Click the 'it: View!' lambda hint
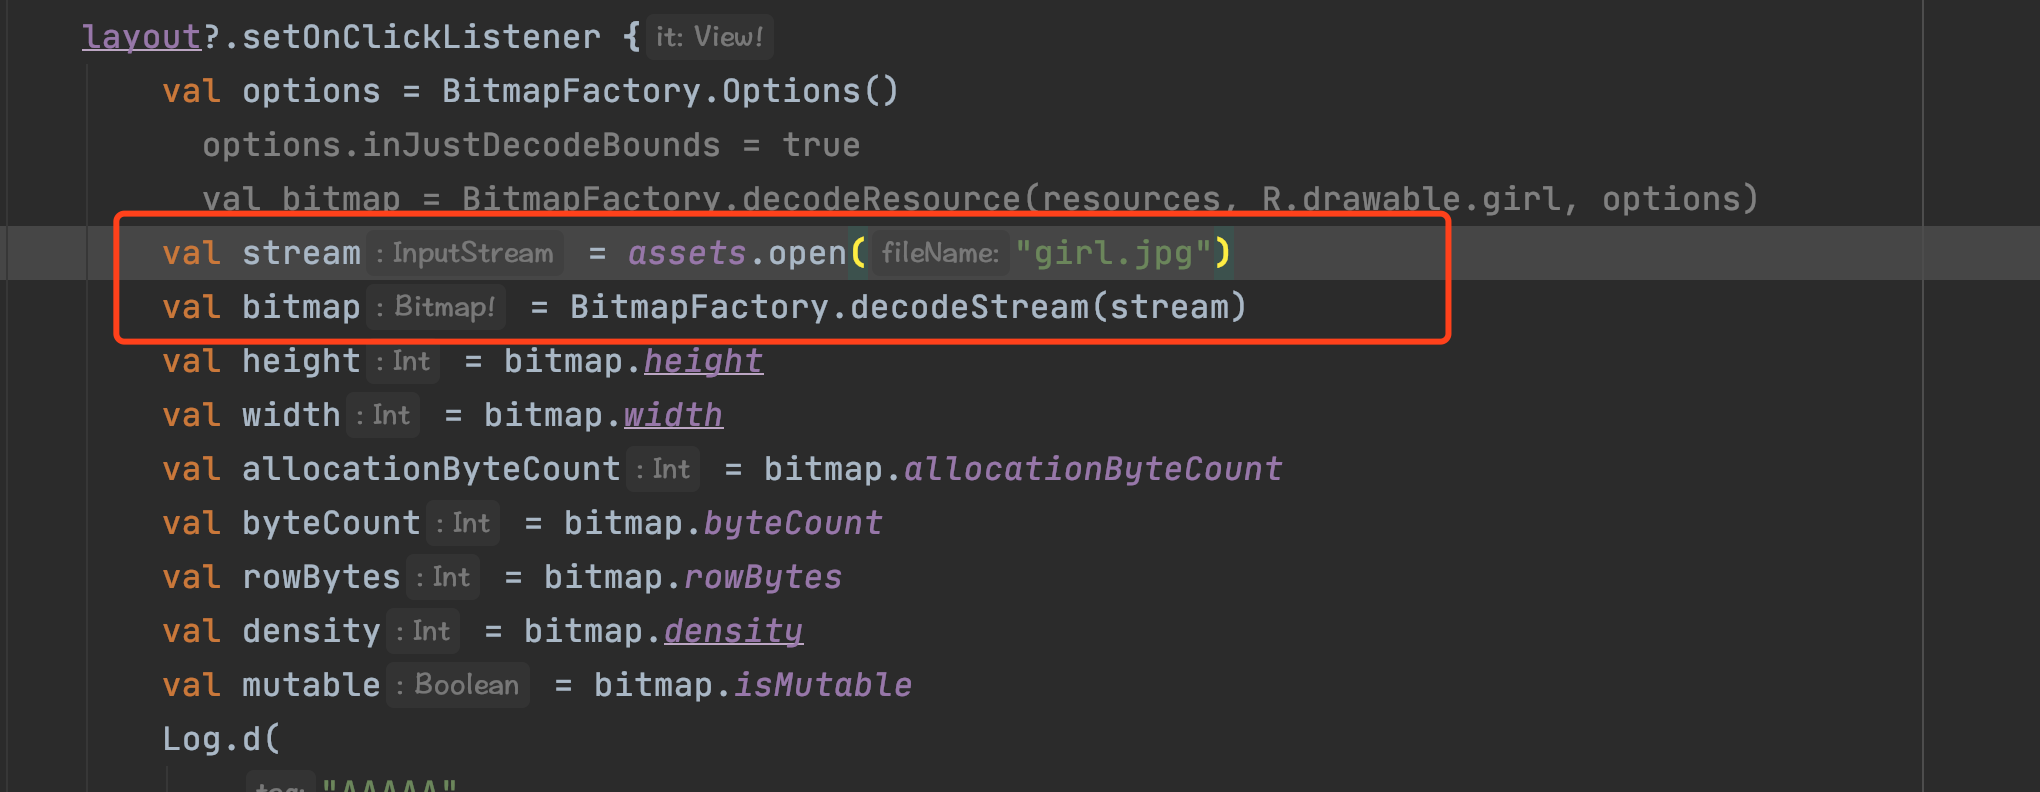The height and width of the screenshot is (792, 2040). pos(710,38)
